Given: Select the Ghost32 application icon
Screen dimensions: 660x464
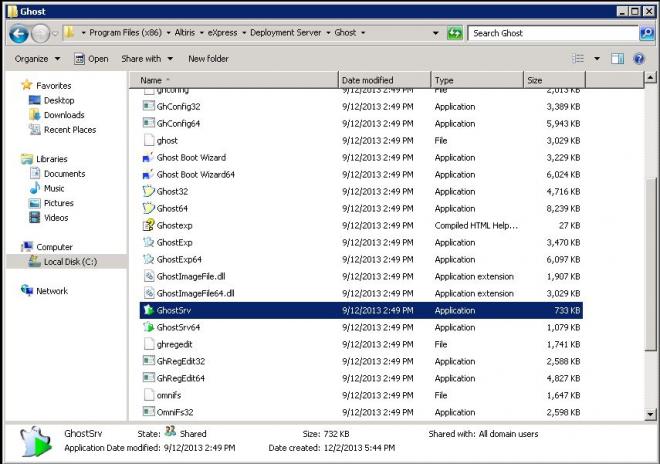Looking at the screenshot, I should click(148, 191).
